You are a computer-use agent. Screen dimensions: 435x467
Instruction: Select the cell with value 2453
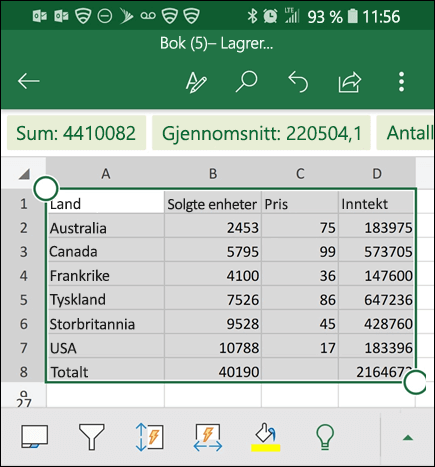pyautogui.click(x=213, y=228)
